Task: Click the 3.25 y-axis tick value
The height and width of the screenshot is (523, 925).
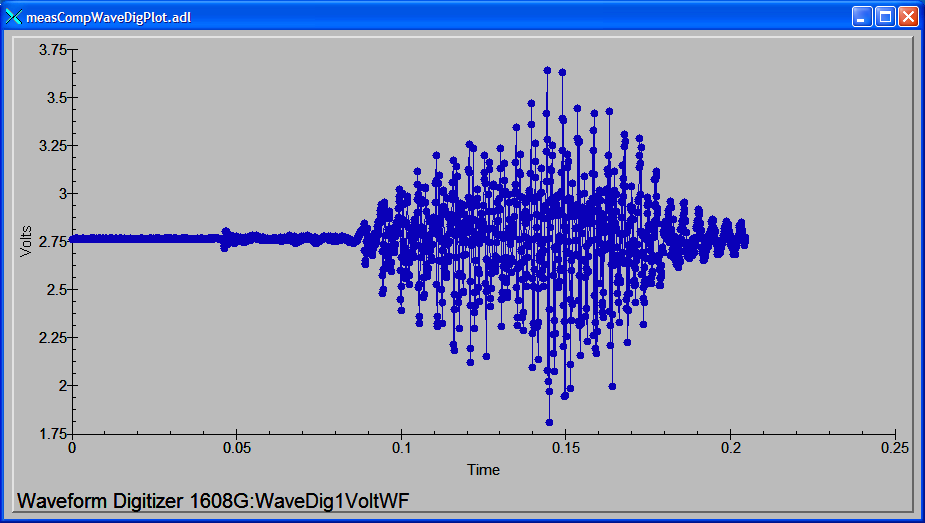Action: coord(53,146)
